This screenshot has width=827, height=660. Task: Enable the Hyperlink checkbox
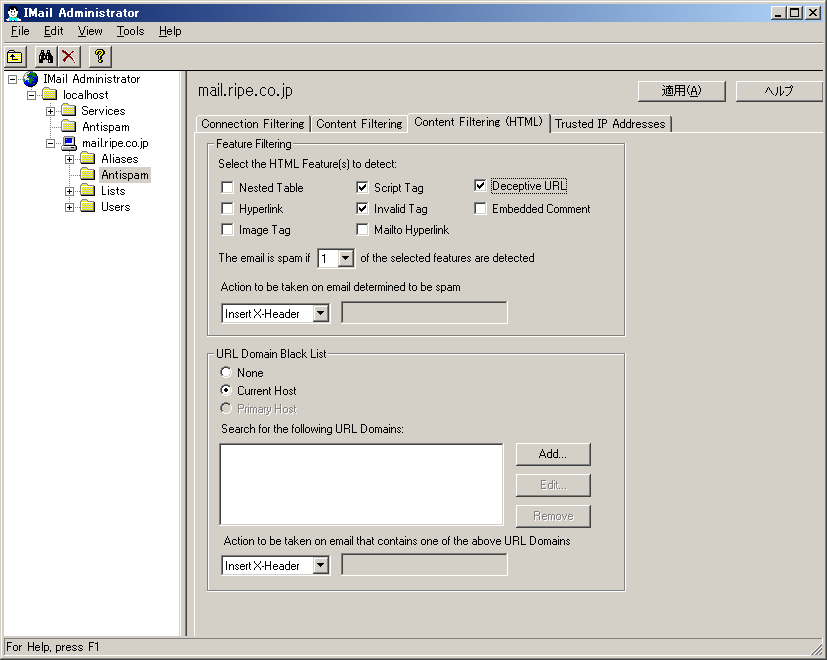(227, 209)
